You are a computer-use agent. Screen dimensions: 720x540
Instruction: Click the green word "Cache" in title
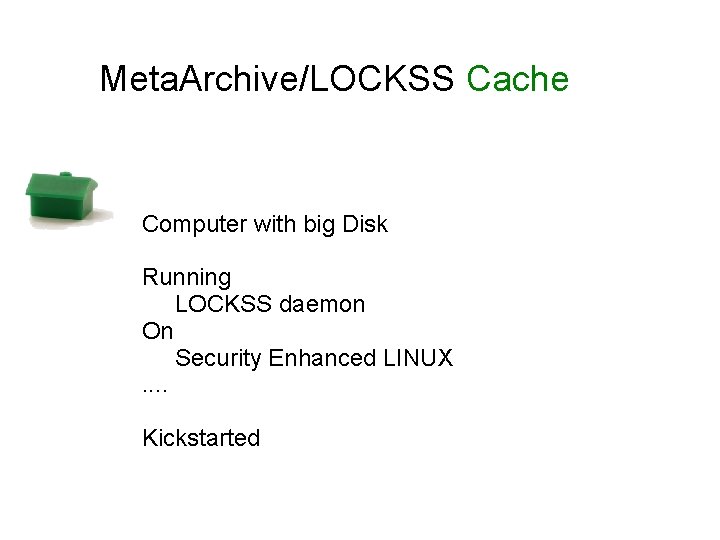[x=517, y=78]
